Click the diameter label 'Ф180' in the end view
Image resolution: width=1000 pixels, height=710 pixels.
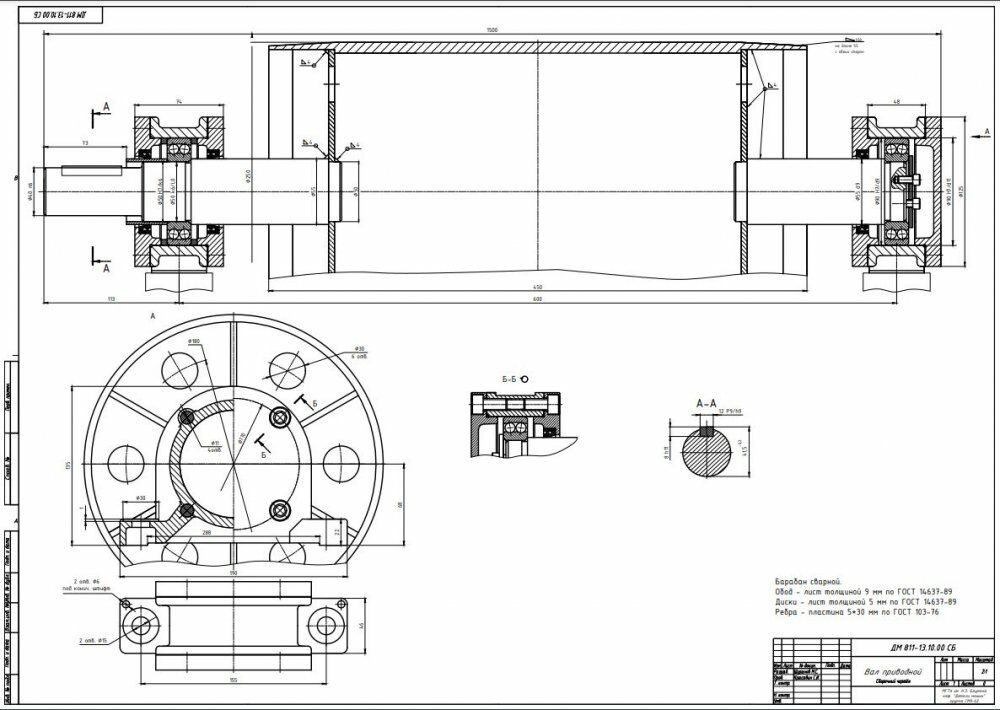tap(195, 341)
